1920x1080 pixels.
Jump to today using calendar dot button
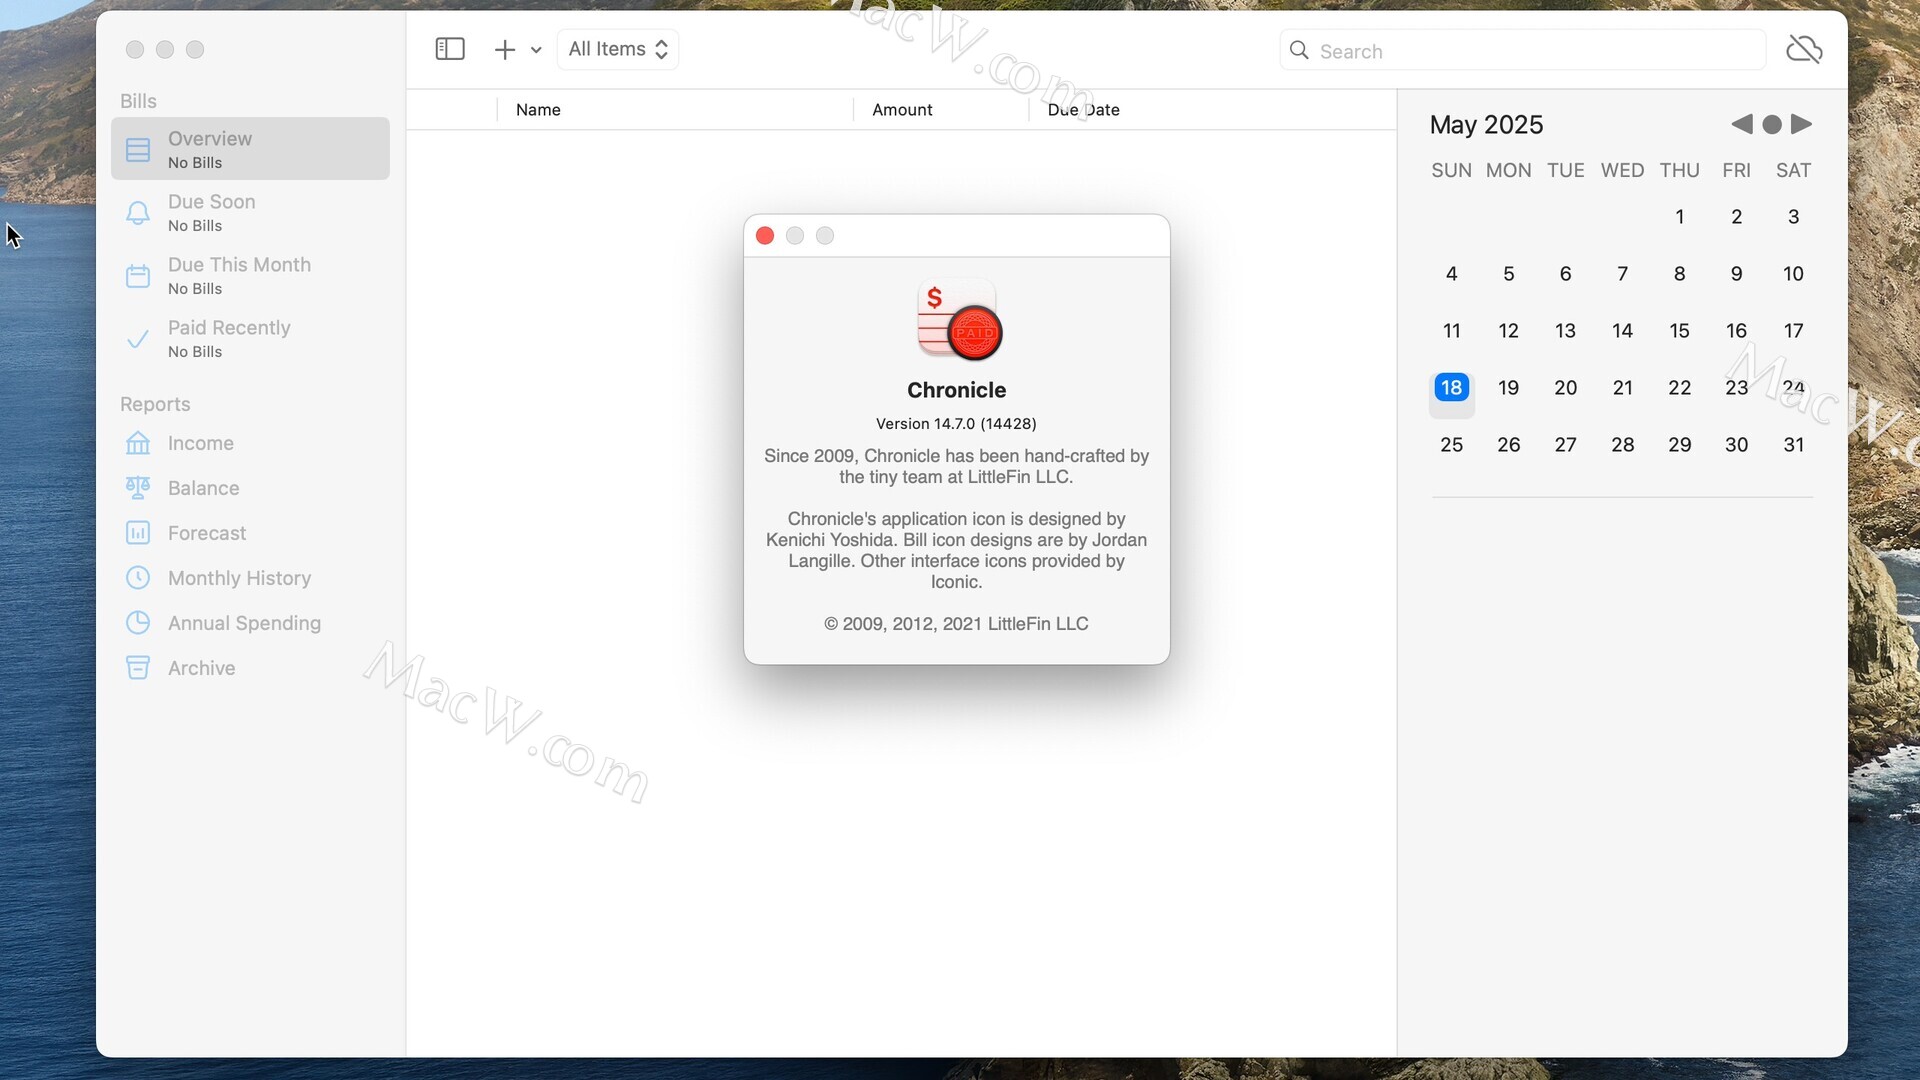point(1772,124)
